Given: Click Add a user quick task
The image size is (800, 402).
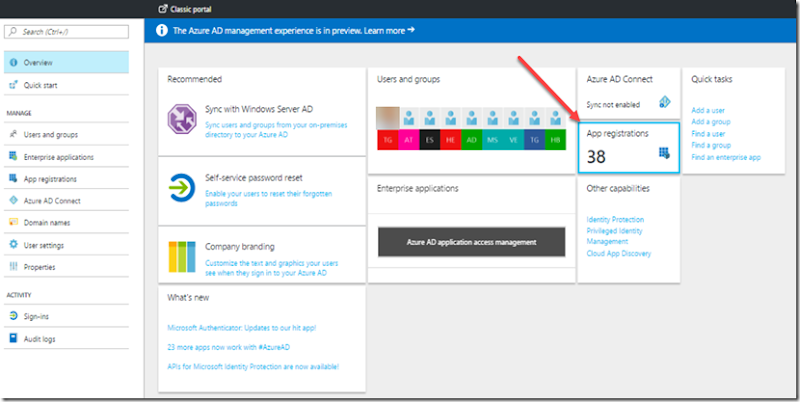Looking at the screenshot, I should [708, 110].
